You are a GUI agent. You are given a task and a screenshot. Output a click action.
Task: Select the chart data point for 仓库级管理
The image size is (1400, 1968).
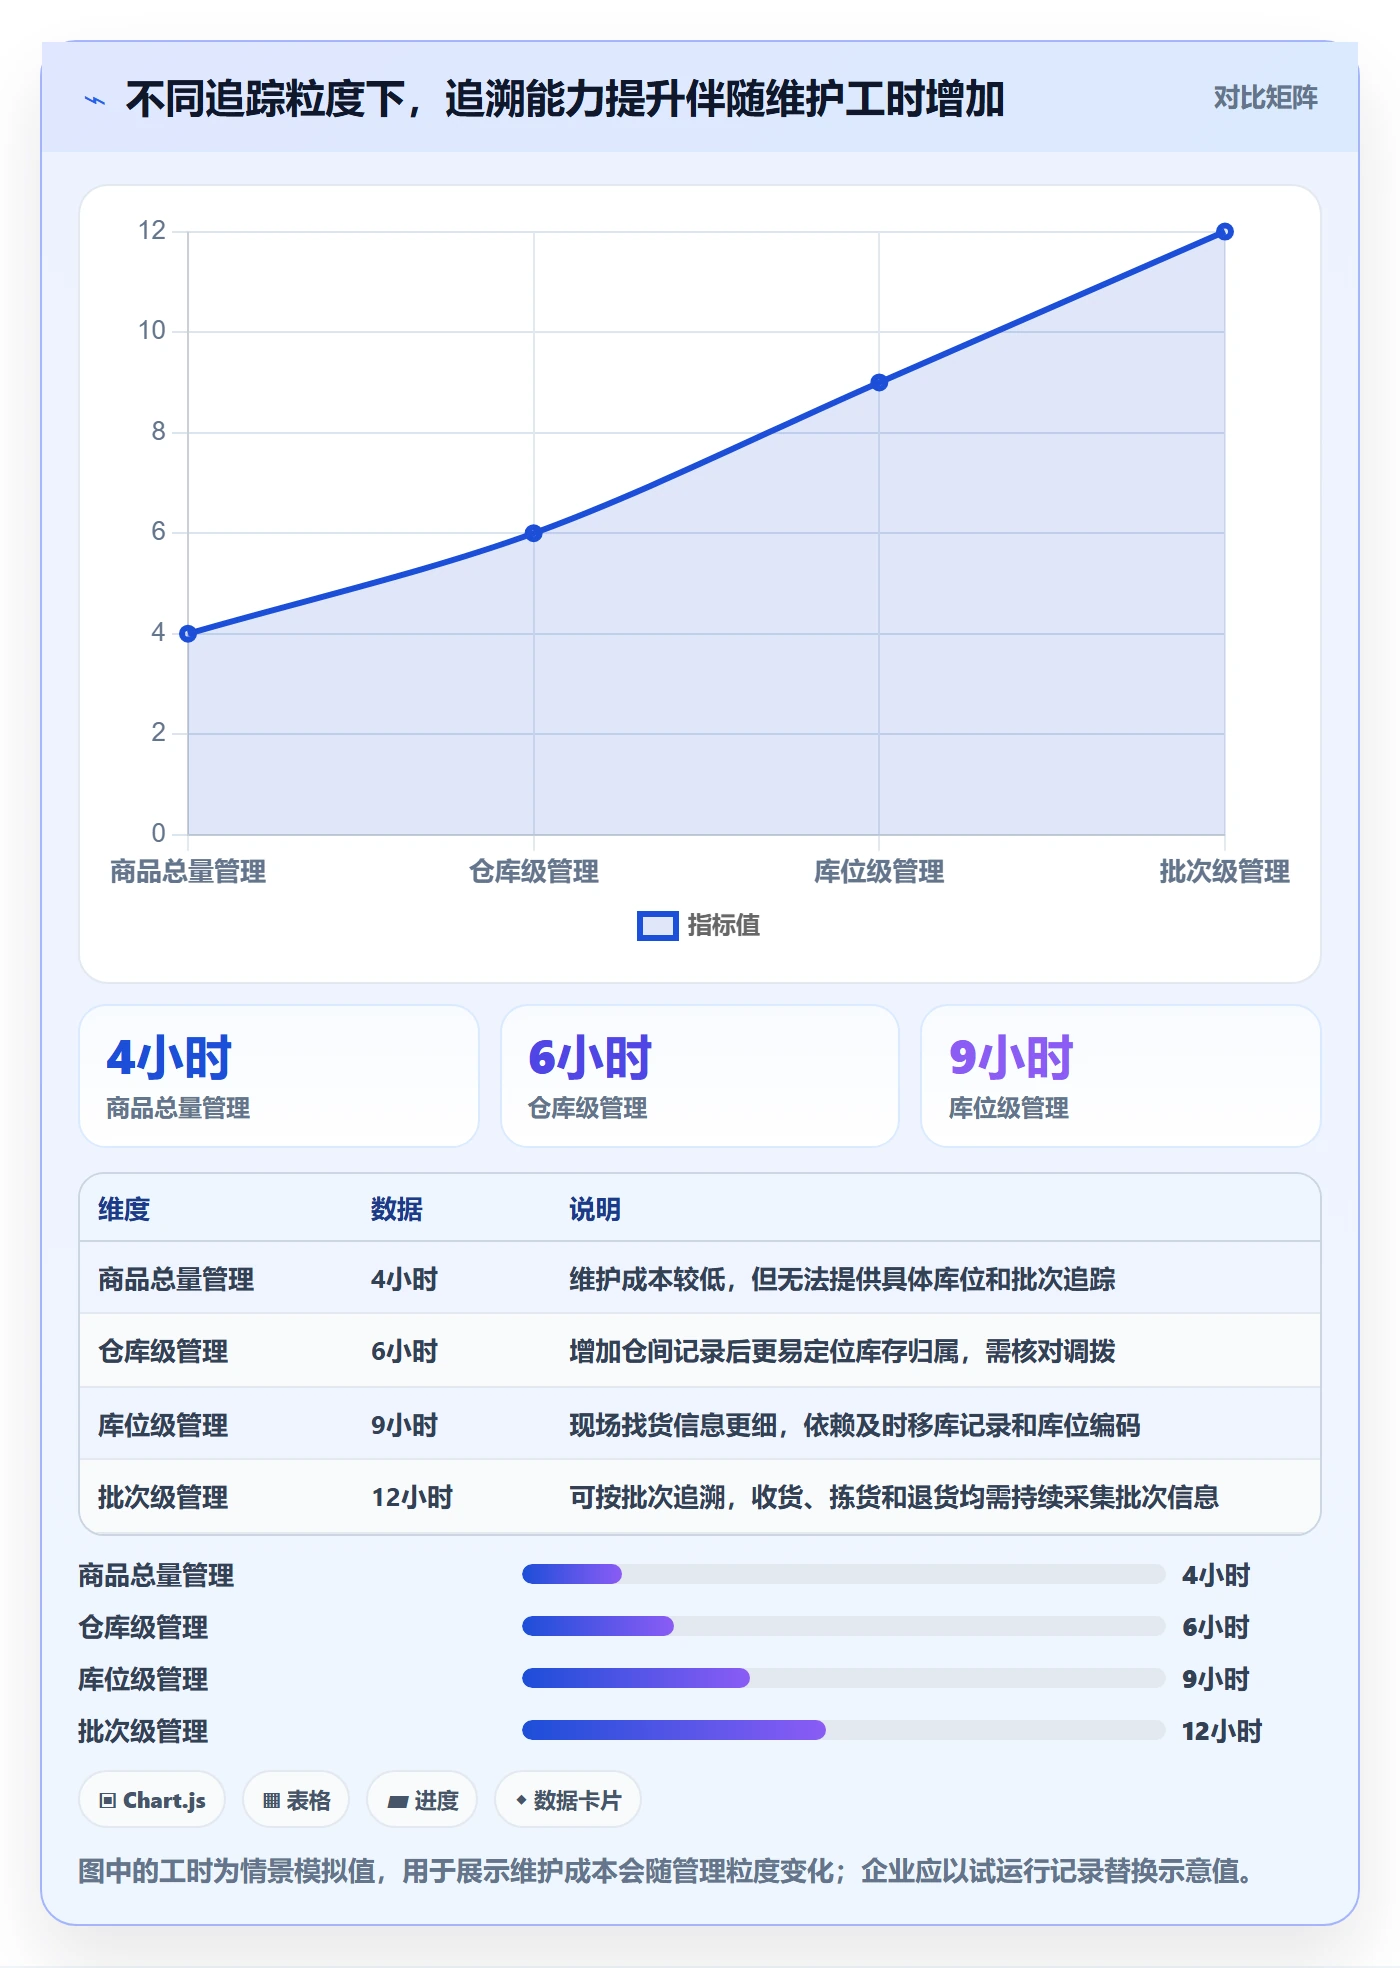534,533
